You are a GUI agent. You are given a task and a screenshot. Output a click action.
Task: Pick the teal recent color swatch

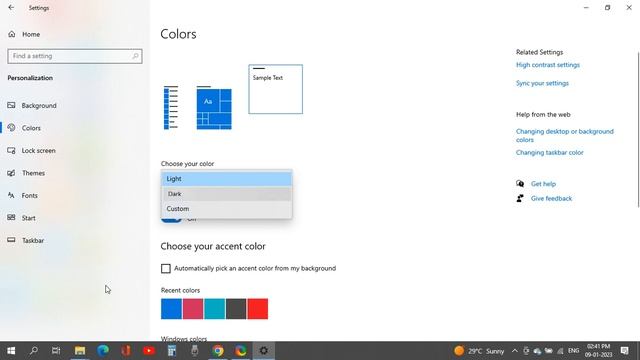[x=215, y=309]
